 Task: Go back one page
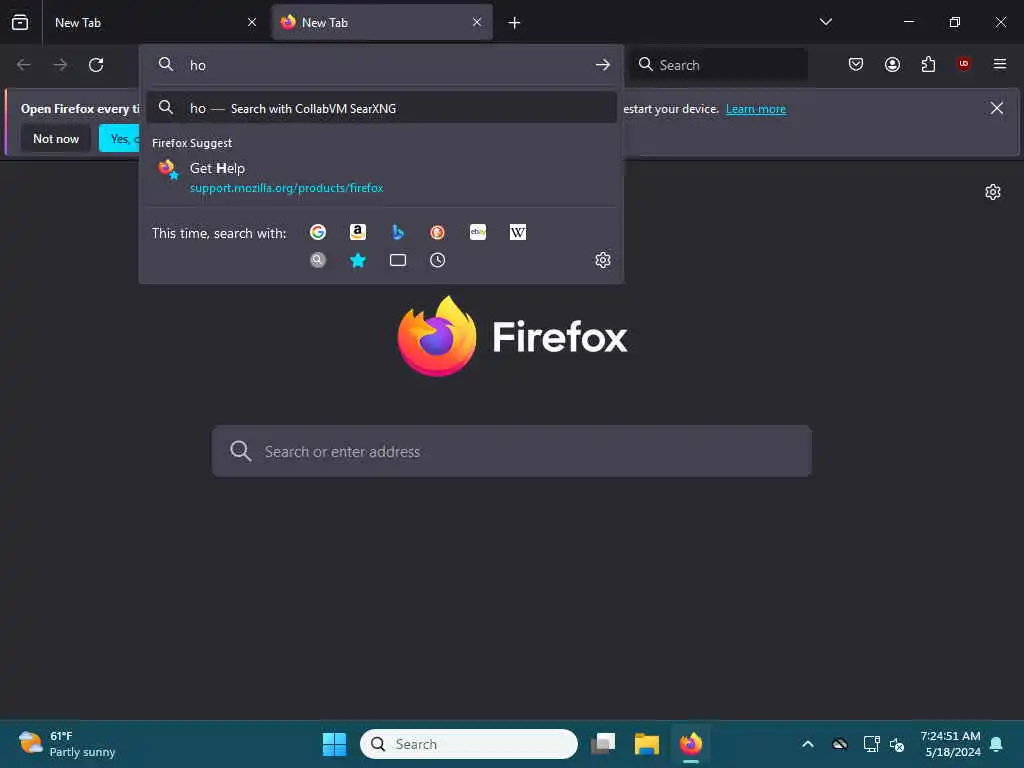(24, 65)
